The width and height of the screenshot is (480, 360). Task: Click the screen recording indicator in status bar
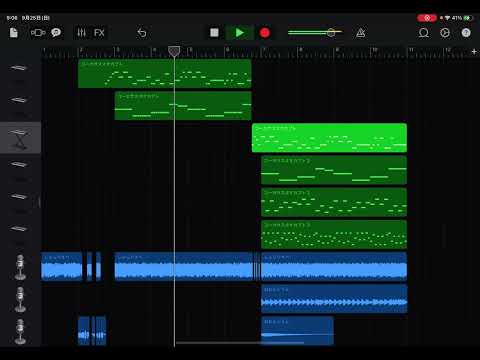point(427,18)
